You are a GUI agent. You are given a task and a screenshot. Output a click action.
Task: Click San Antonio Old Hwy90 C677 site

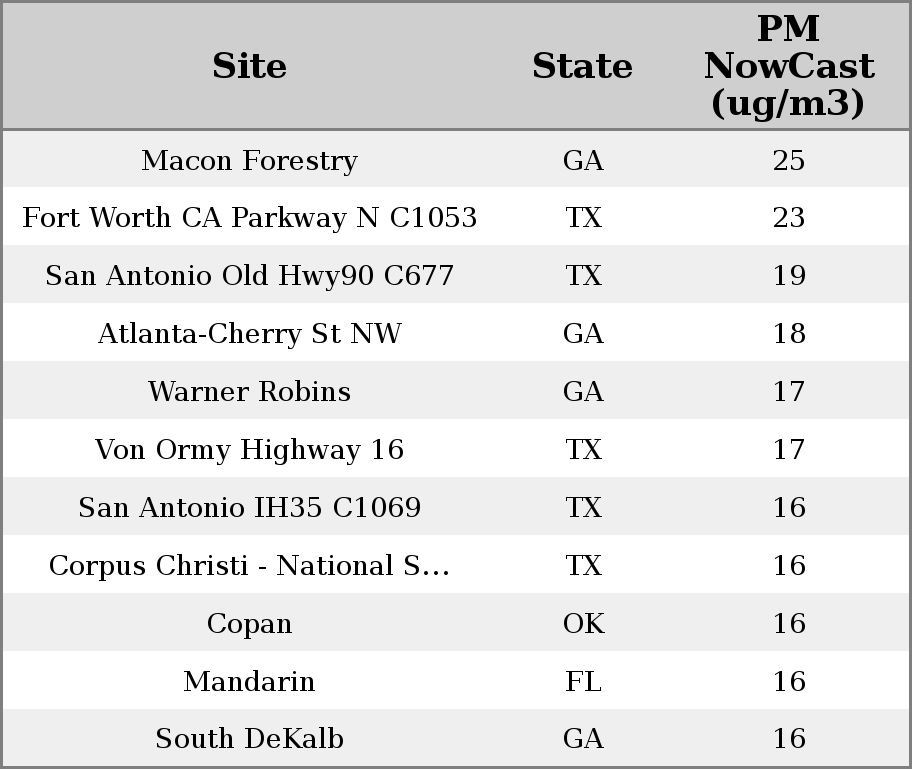point(249,276)
